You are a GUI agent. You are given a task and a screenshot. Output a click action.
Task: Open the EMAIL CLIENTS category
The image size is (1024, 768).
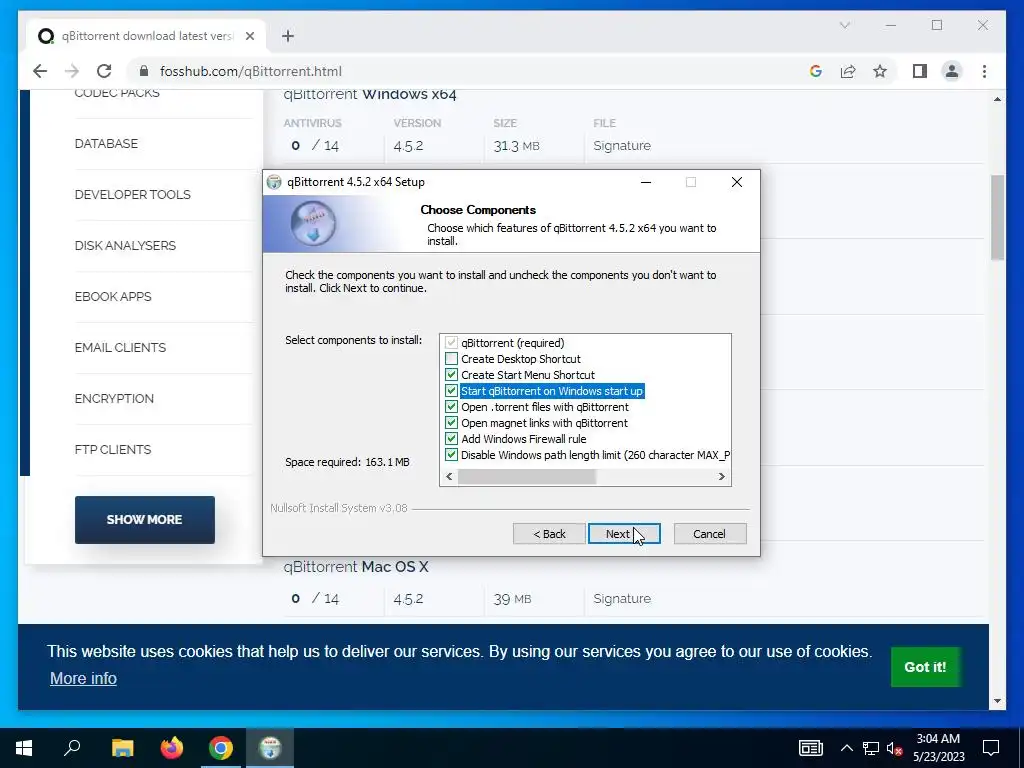click(x=120, y=347)
